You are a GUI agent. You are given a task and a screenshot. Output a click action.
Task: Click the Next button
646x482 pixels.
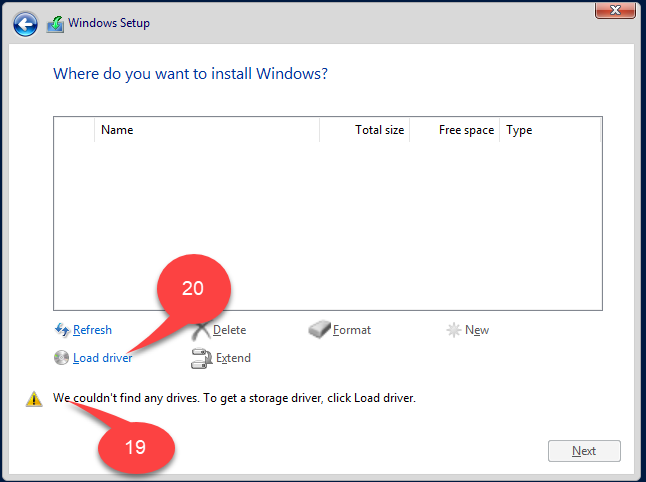pos(584,451)
